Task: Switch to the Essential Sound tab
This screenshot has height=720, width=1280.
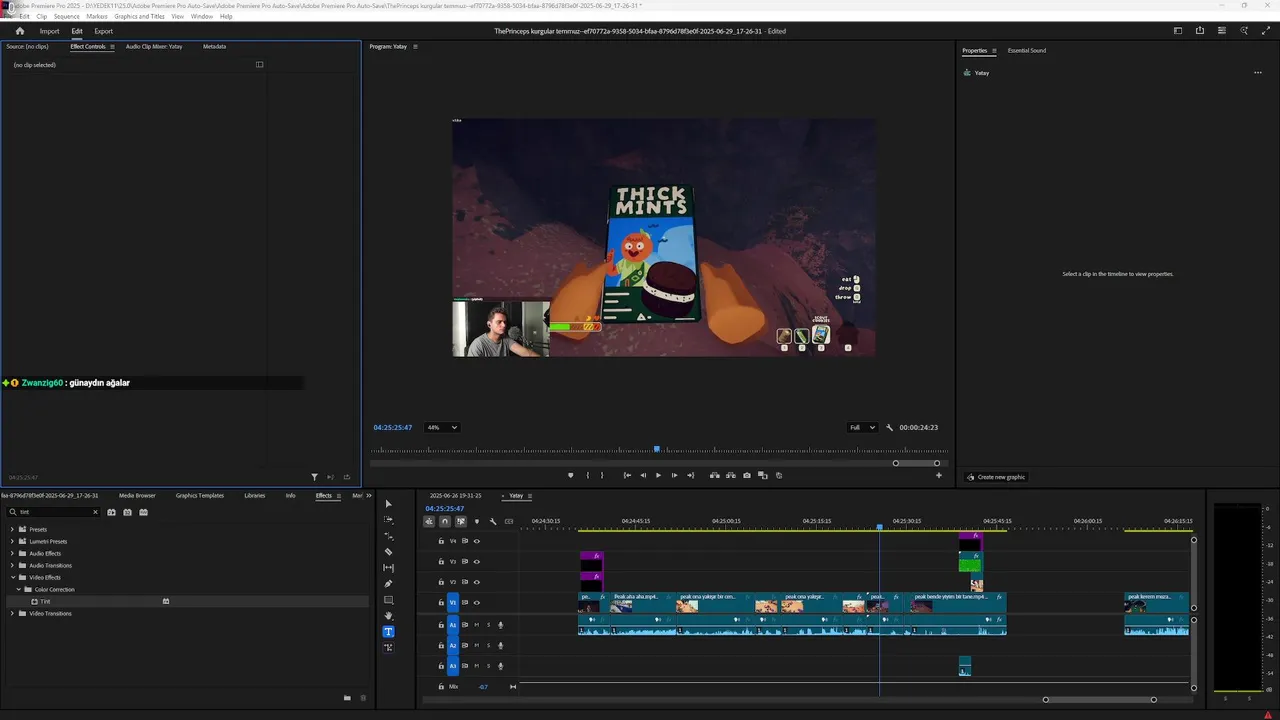Action: (1027, 50)
